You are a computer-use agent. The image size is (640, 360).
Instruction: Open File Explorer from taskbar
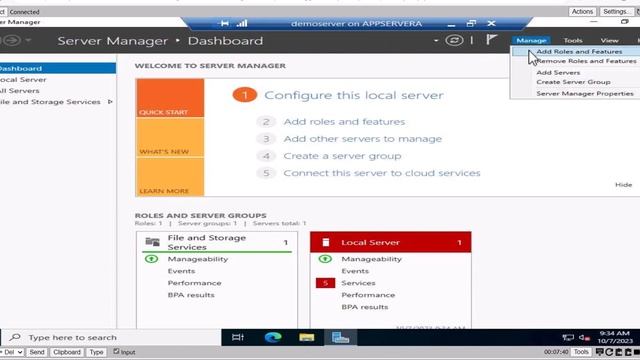pos(307,338)
